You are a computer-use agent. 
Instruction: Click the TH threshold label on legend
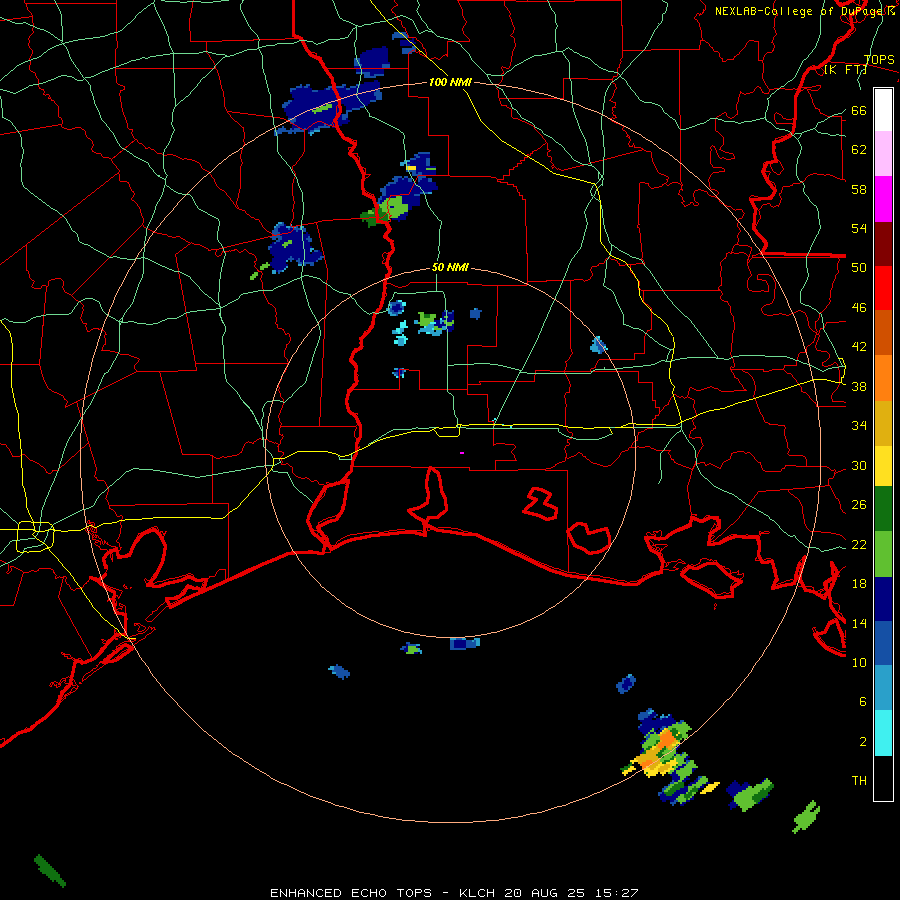tap(859, 781)
